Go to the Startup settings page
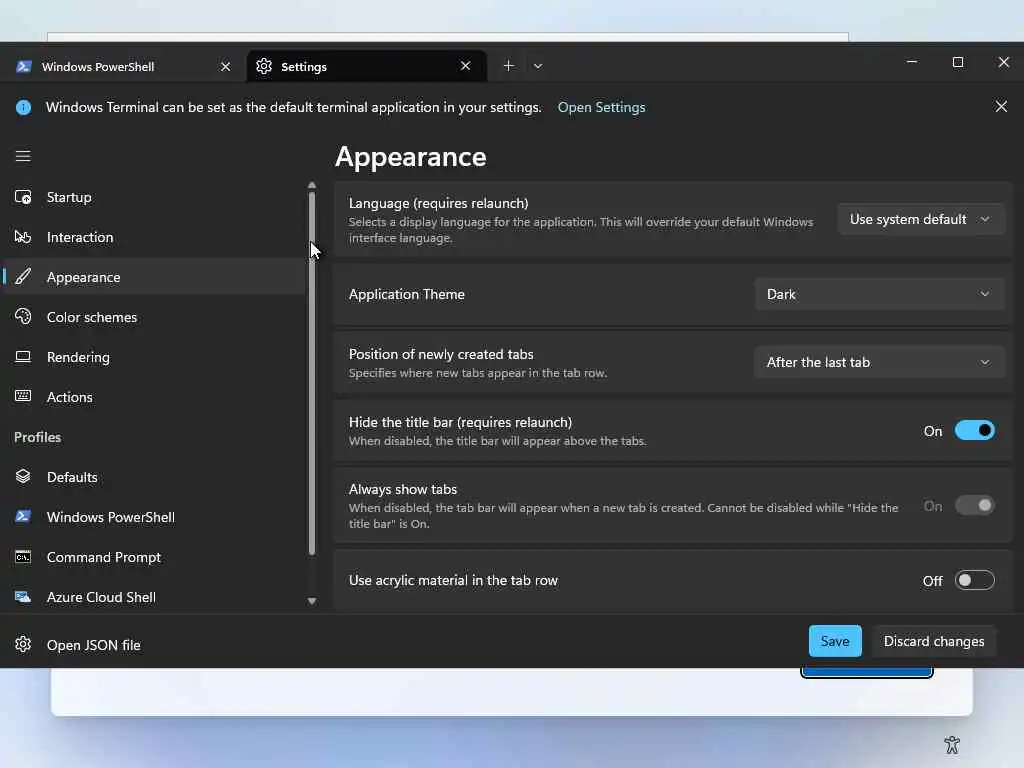 point(154,197)
